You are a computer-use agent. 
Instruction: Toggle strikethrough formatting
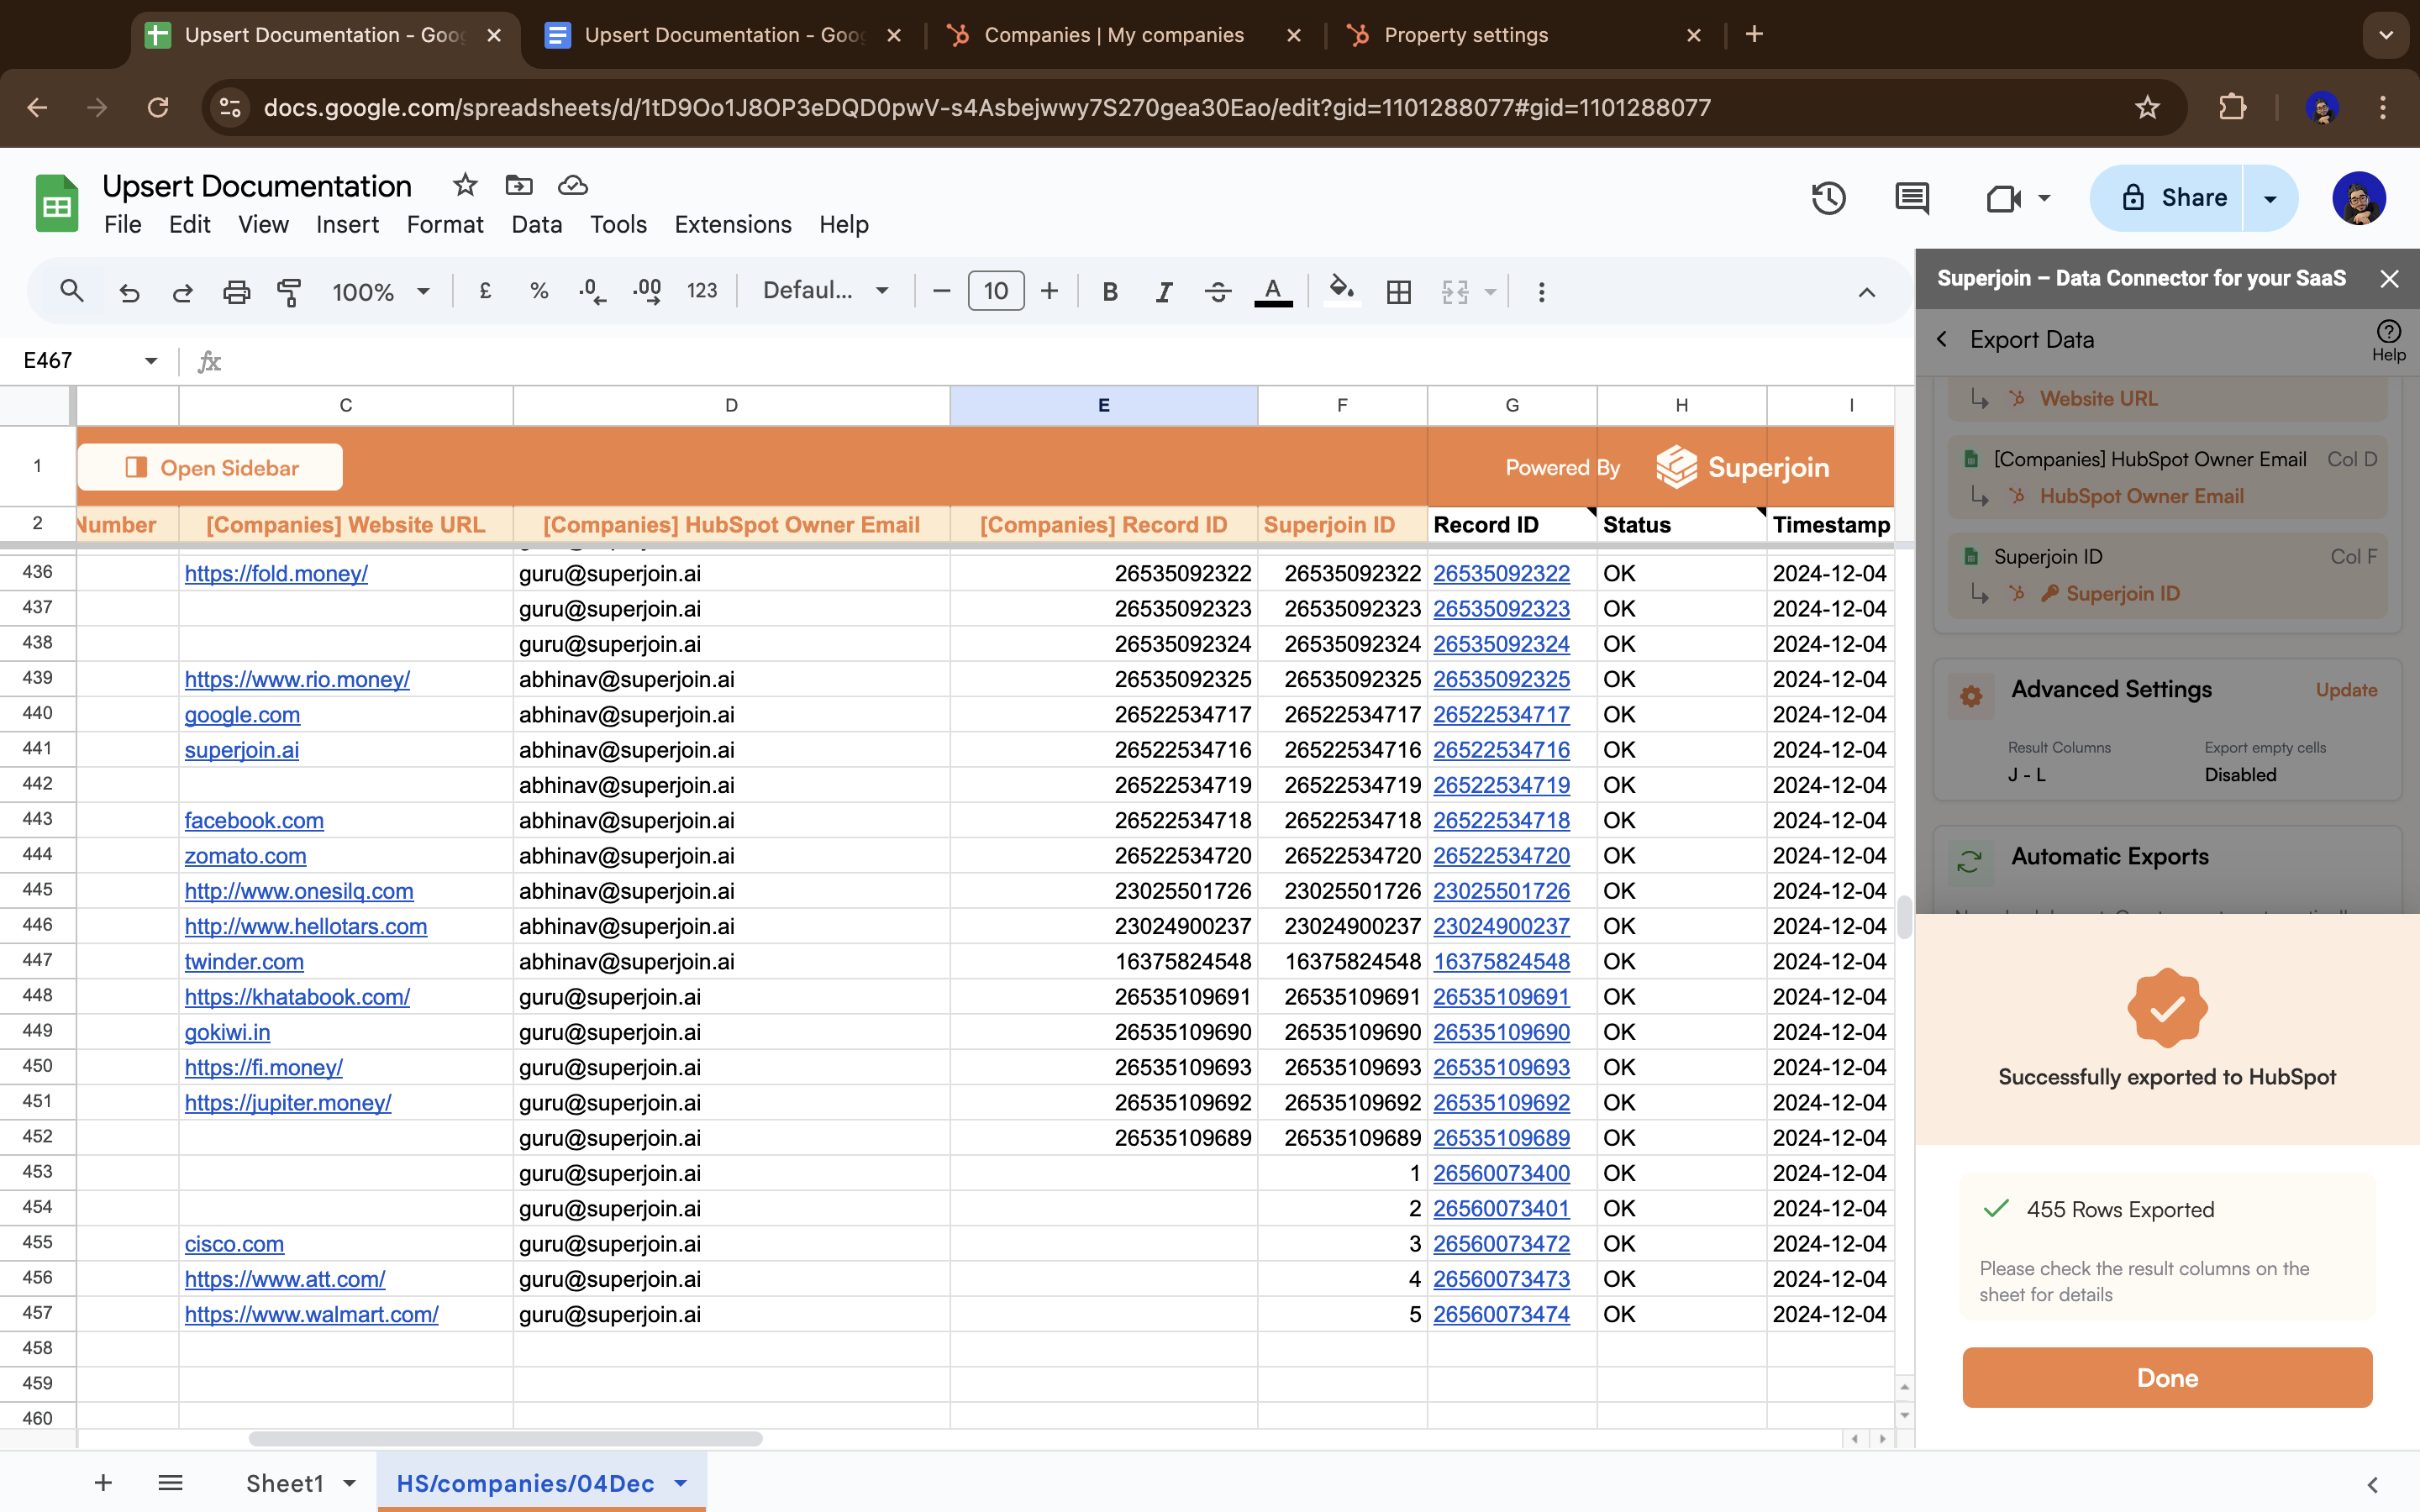point(1217,292)
